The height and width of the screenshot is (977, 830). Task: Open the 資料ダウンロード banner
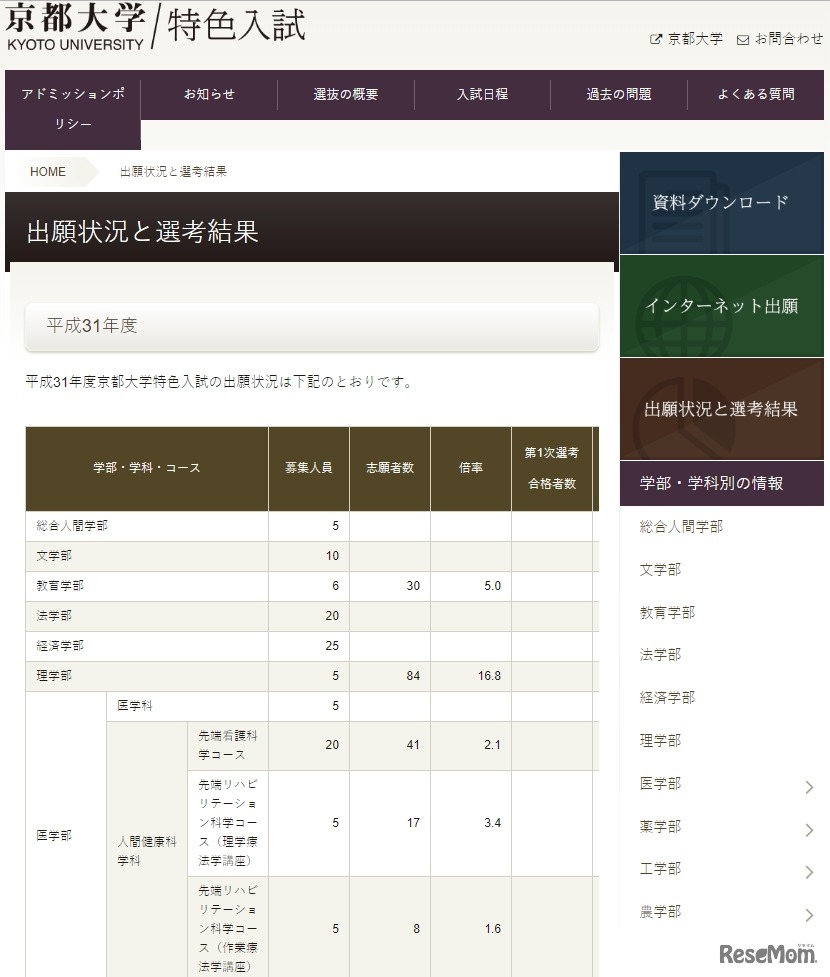pyautogui.click(x=721, y=203)
